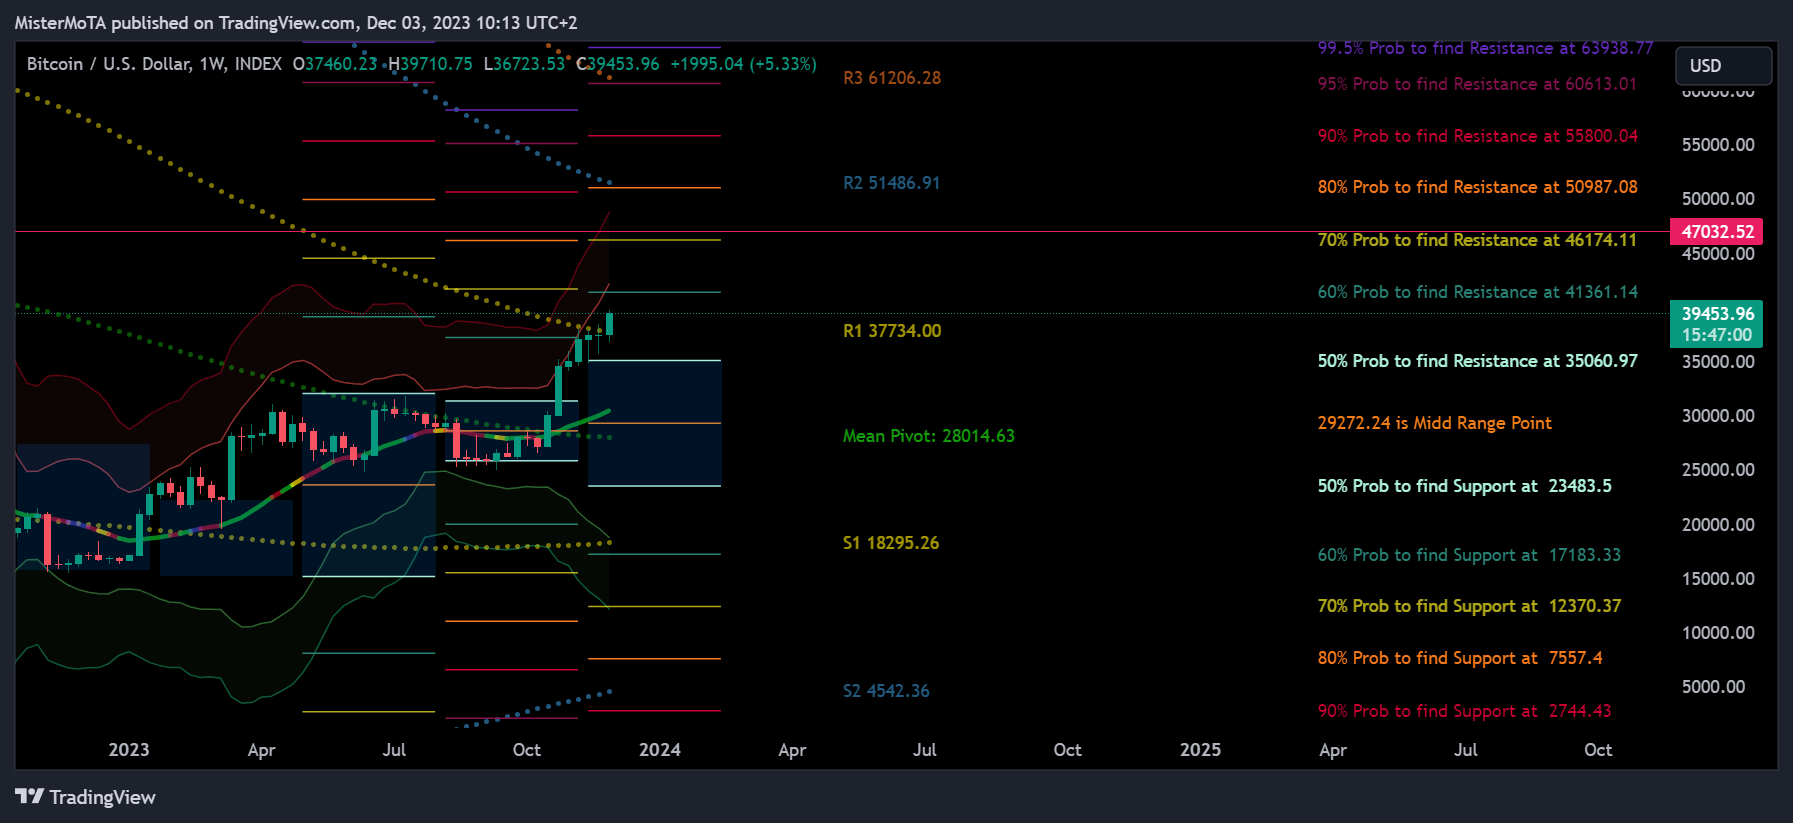The height and width of the screenshot is (823, 1793).
Task: Click 70% Prob Support at 12370.37
Action: point(1469,606)
